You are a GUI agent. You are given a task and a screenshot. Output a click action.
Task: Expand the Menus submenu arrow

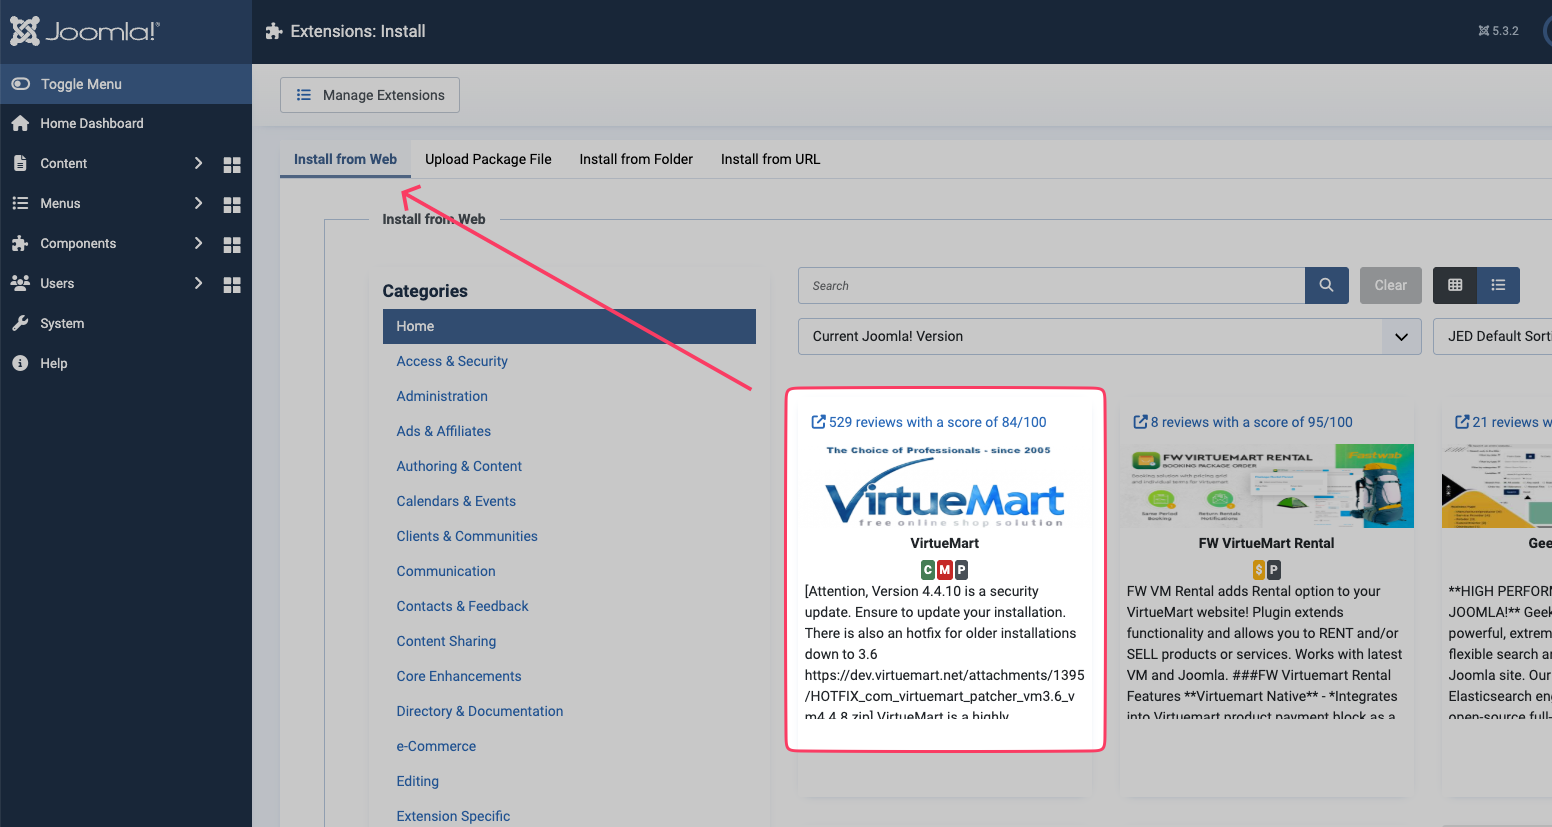point(198,203)
